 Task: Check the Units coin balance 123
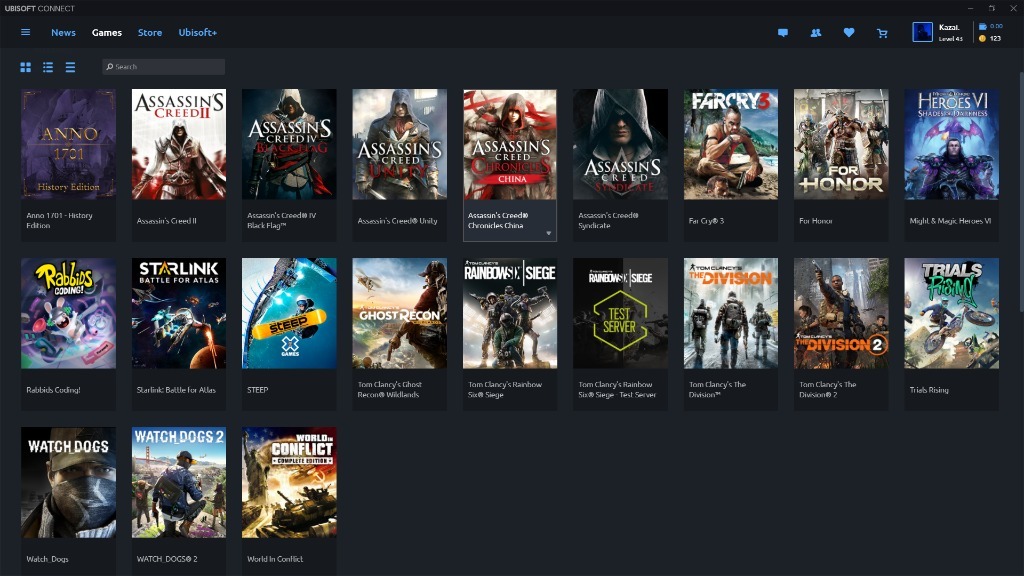pyautogui.click(x=990, y=39)
